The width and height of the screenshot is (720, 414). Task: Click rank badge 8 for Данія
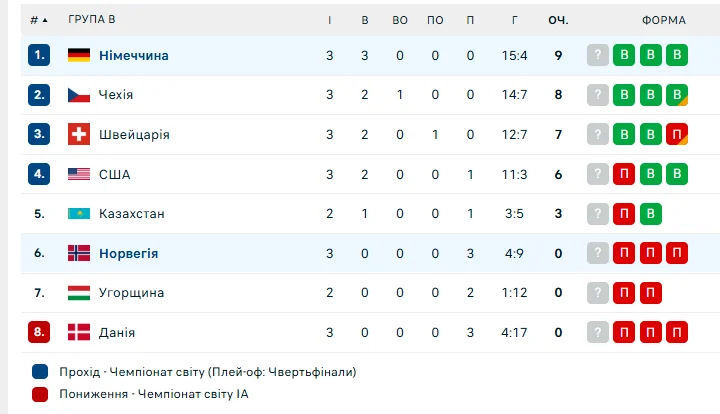(x=39, y=332)
